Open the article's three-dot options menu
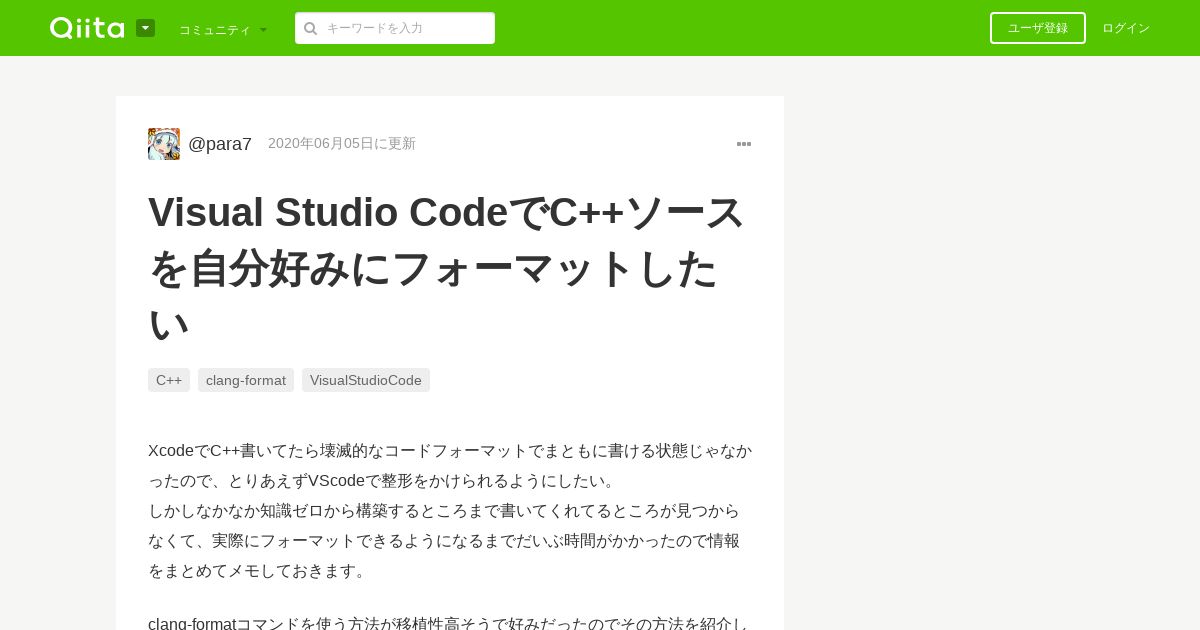Viewport: 1200px width, 630px height. (x=744, y=144)
